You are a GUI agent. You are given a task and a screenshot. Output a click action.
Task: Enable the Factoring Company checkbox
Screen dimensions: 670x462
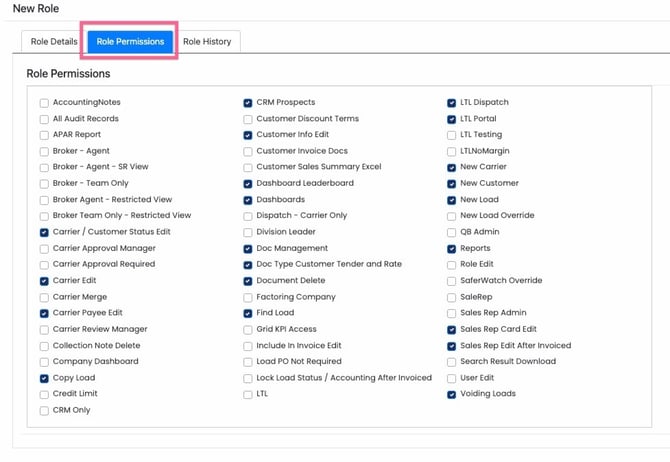coord(248,297)
